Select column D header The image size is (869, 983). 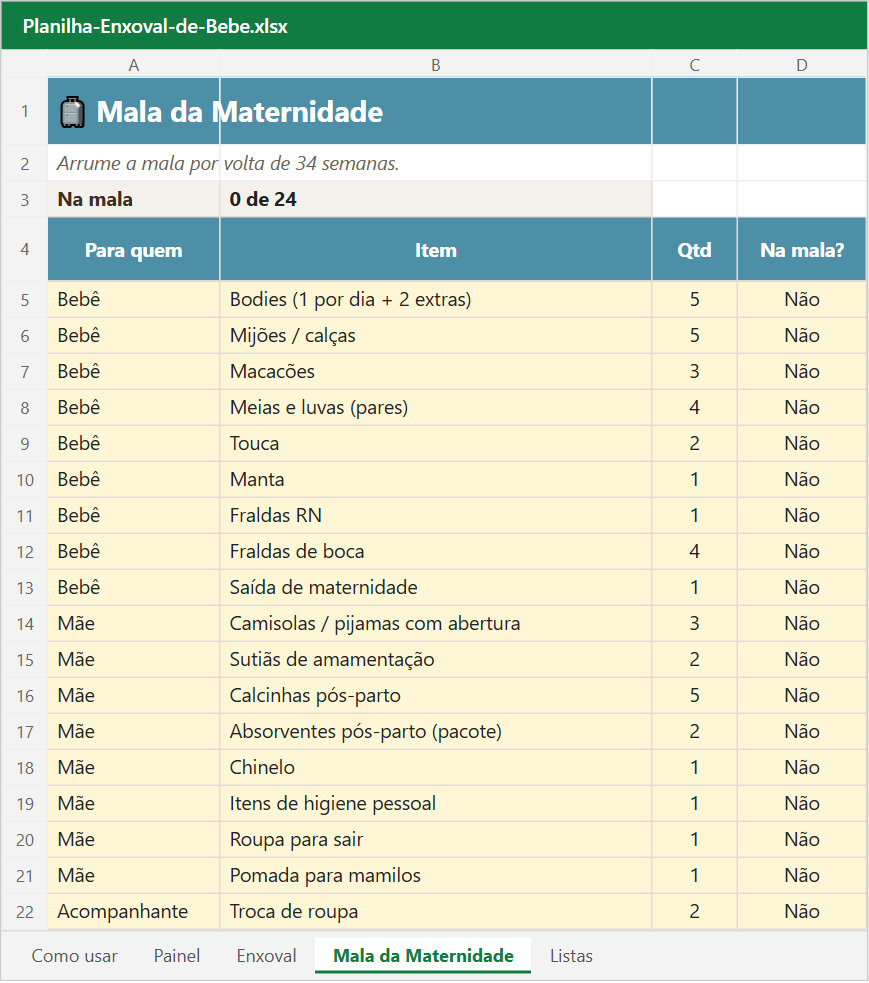(x=802, y=65)
